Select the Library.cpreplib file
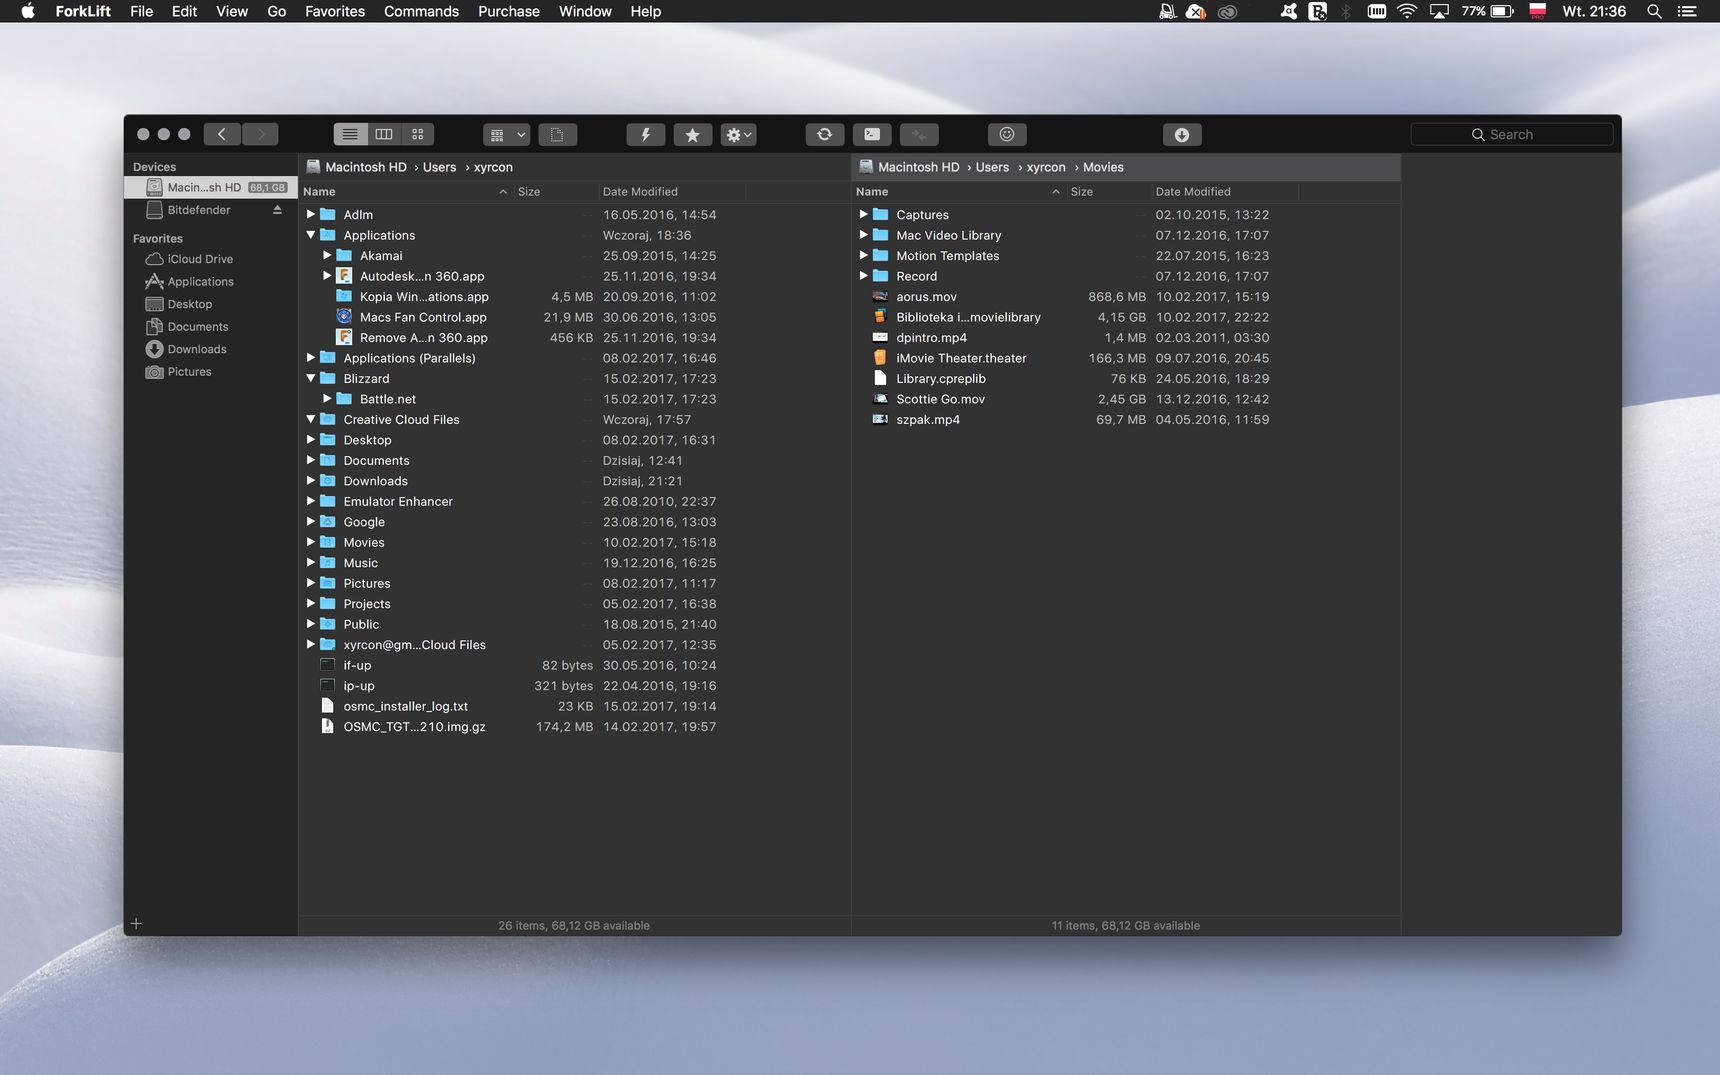Image resolution: width=1720 pixels, height=1075 pixels. click(1125, 378)
